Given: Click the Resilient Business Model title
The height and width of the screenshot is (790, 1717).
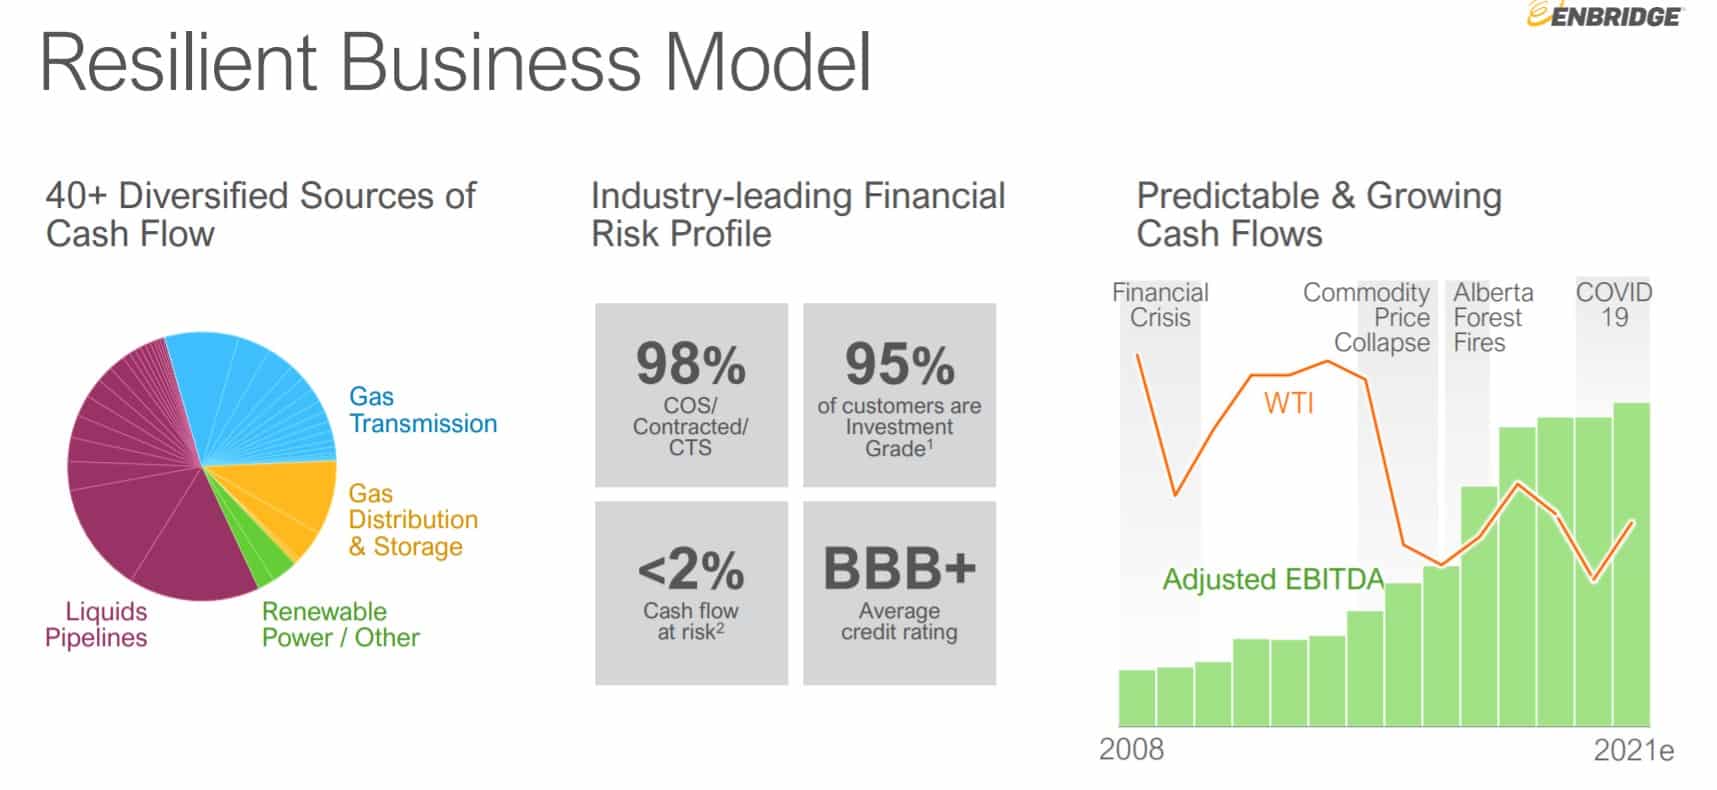Looking at the screenshot, I should point(455,62).
